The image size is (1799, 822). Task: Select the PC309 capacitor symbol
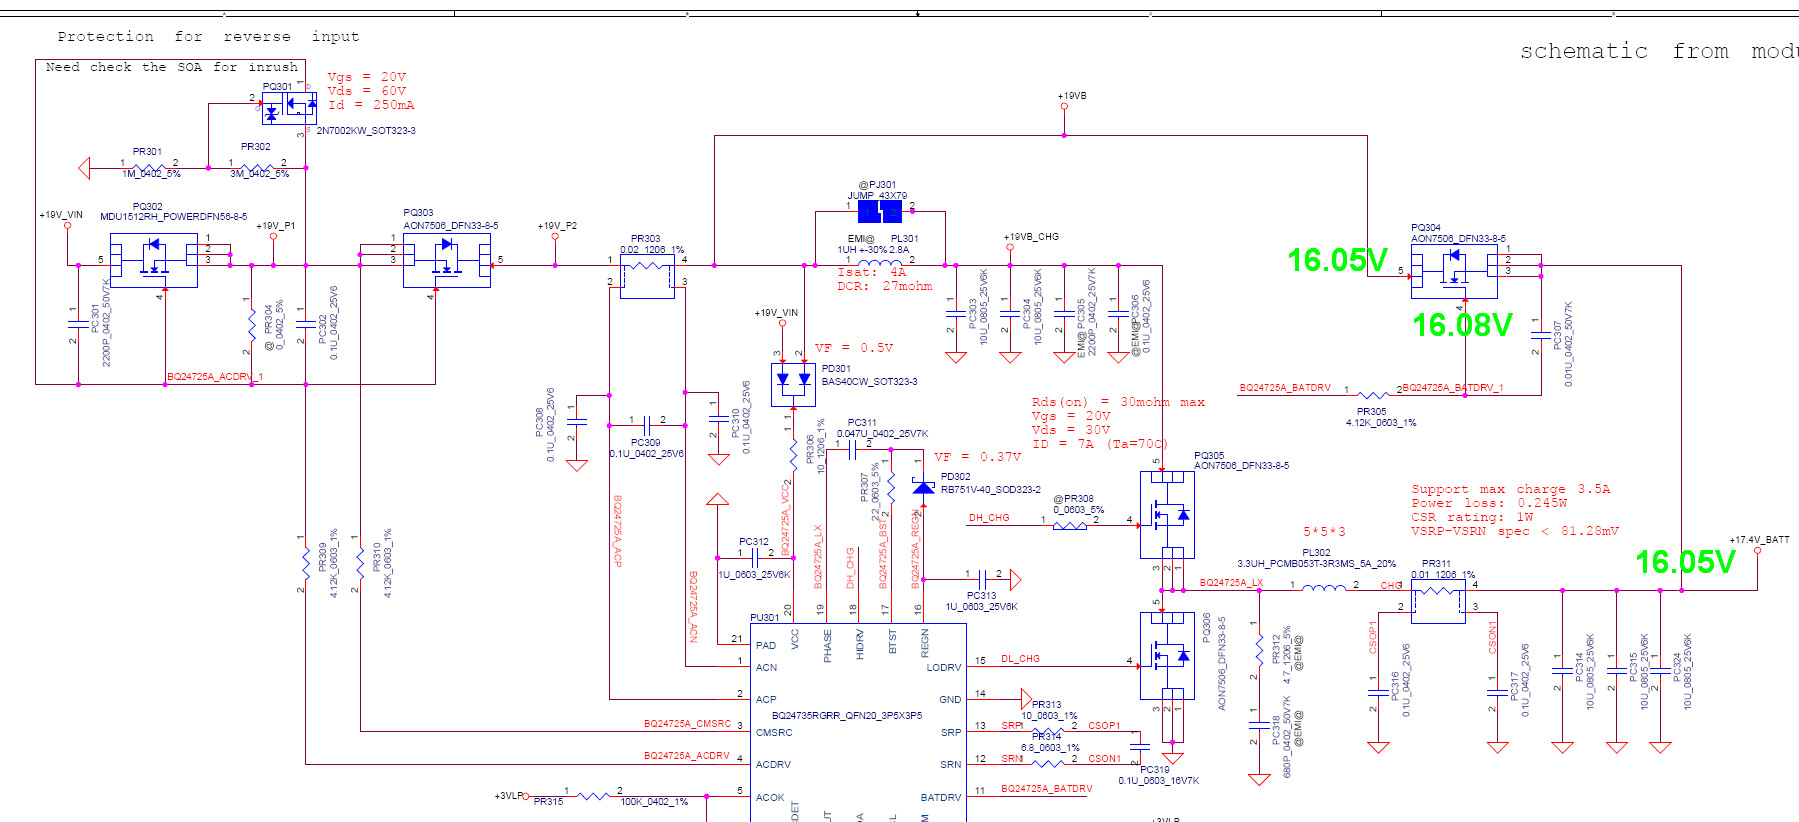648,424
